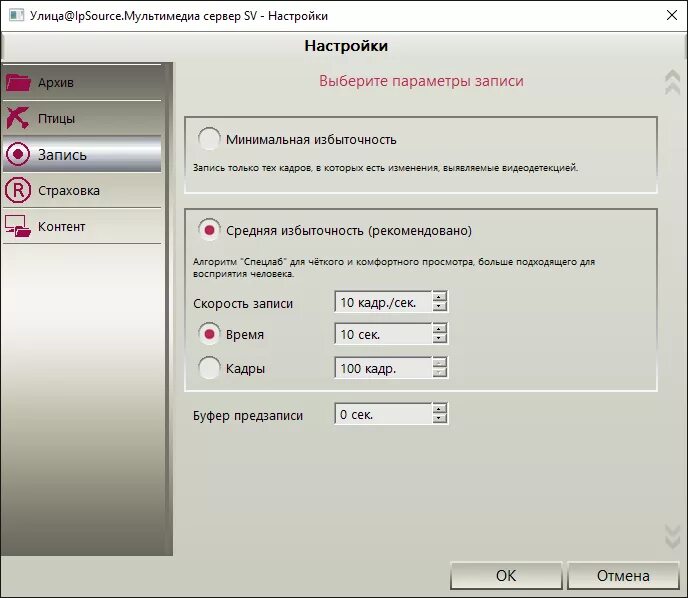Image resolution: width=688 pixels, height=598 pixels.
Task: Increase Скорость записи with up arrow
Action: click(439, 296)
